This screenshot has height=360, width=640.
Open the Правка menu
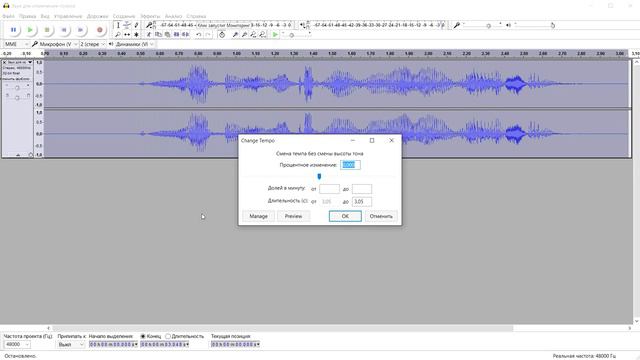27,16
